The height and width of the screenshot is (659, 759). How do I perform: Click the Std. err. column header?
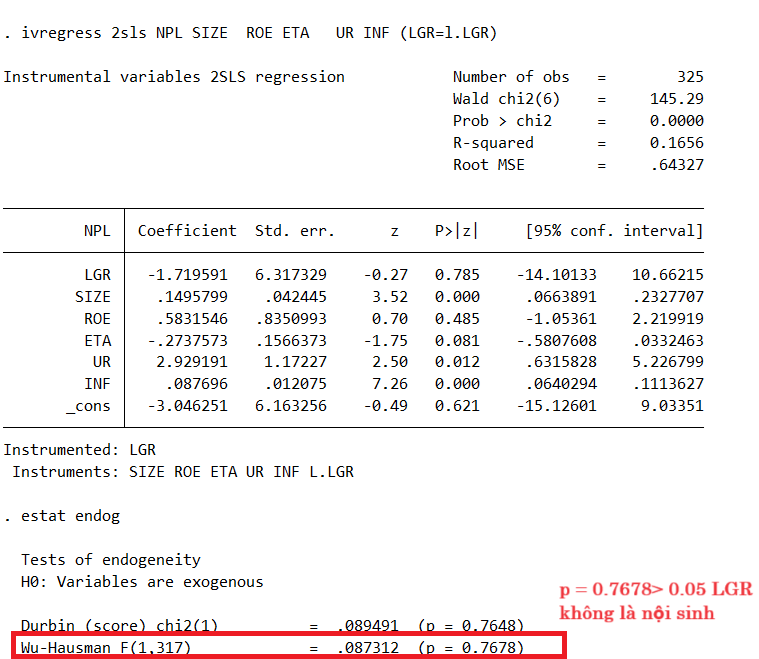tap(295, 231)
